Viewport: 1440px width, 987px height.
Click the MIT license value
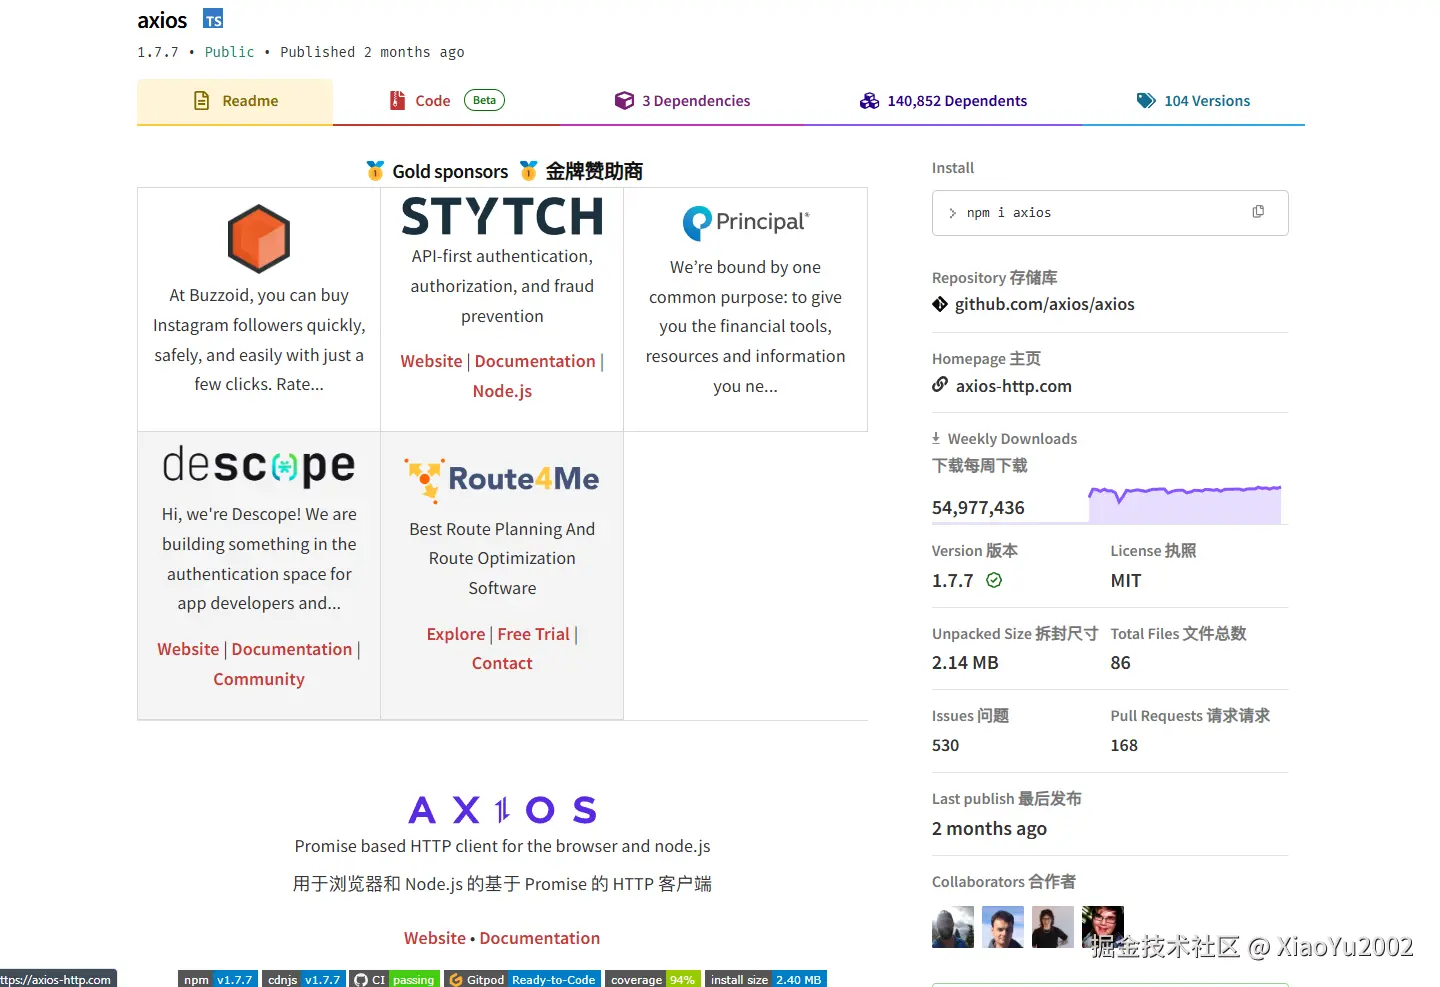coord(1125,581)
